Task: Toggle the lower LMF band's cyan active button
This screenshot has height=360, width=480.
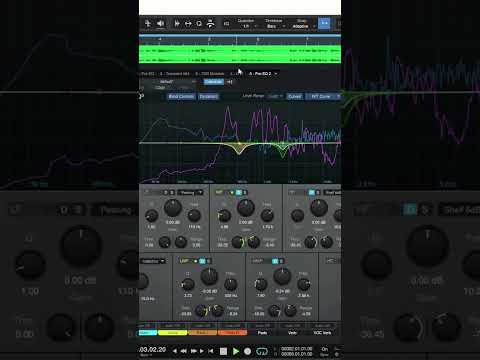Action: 202,261
